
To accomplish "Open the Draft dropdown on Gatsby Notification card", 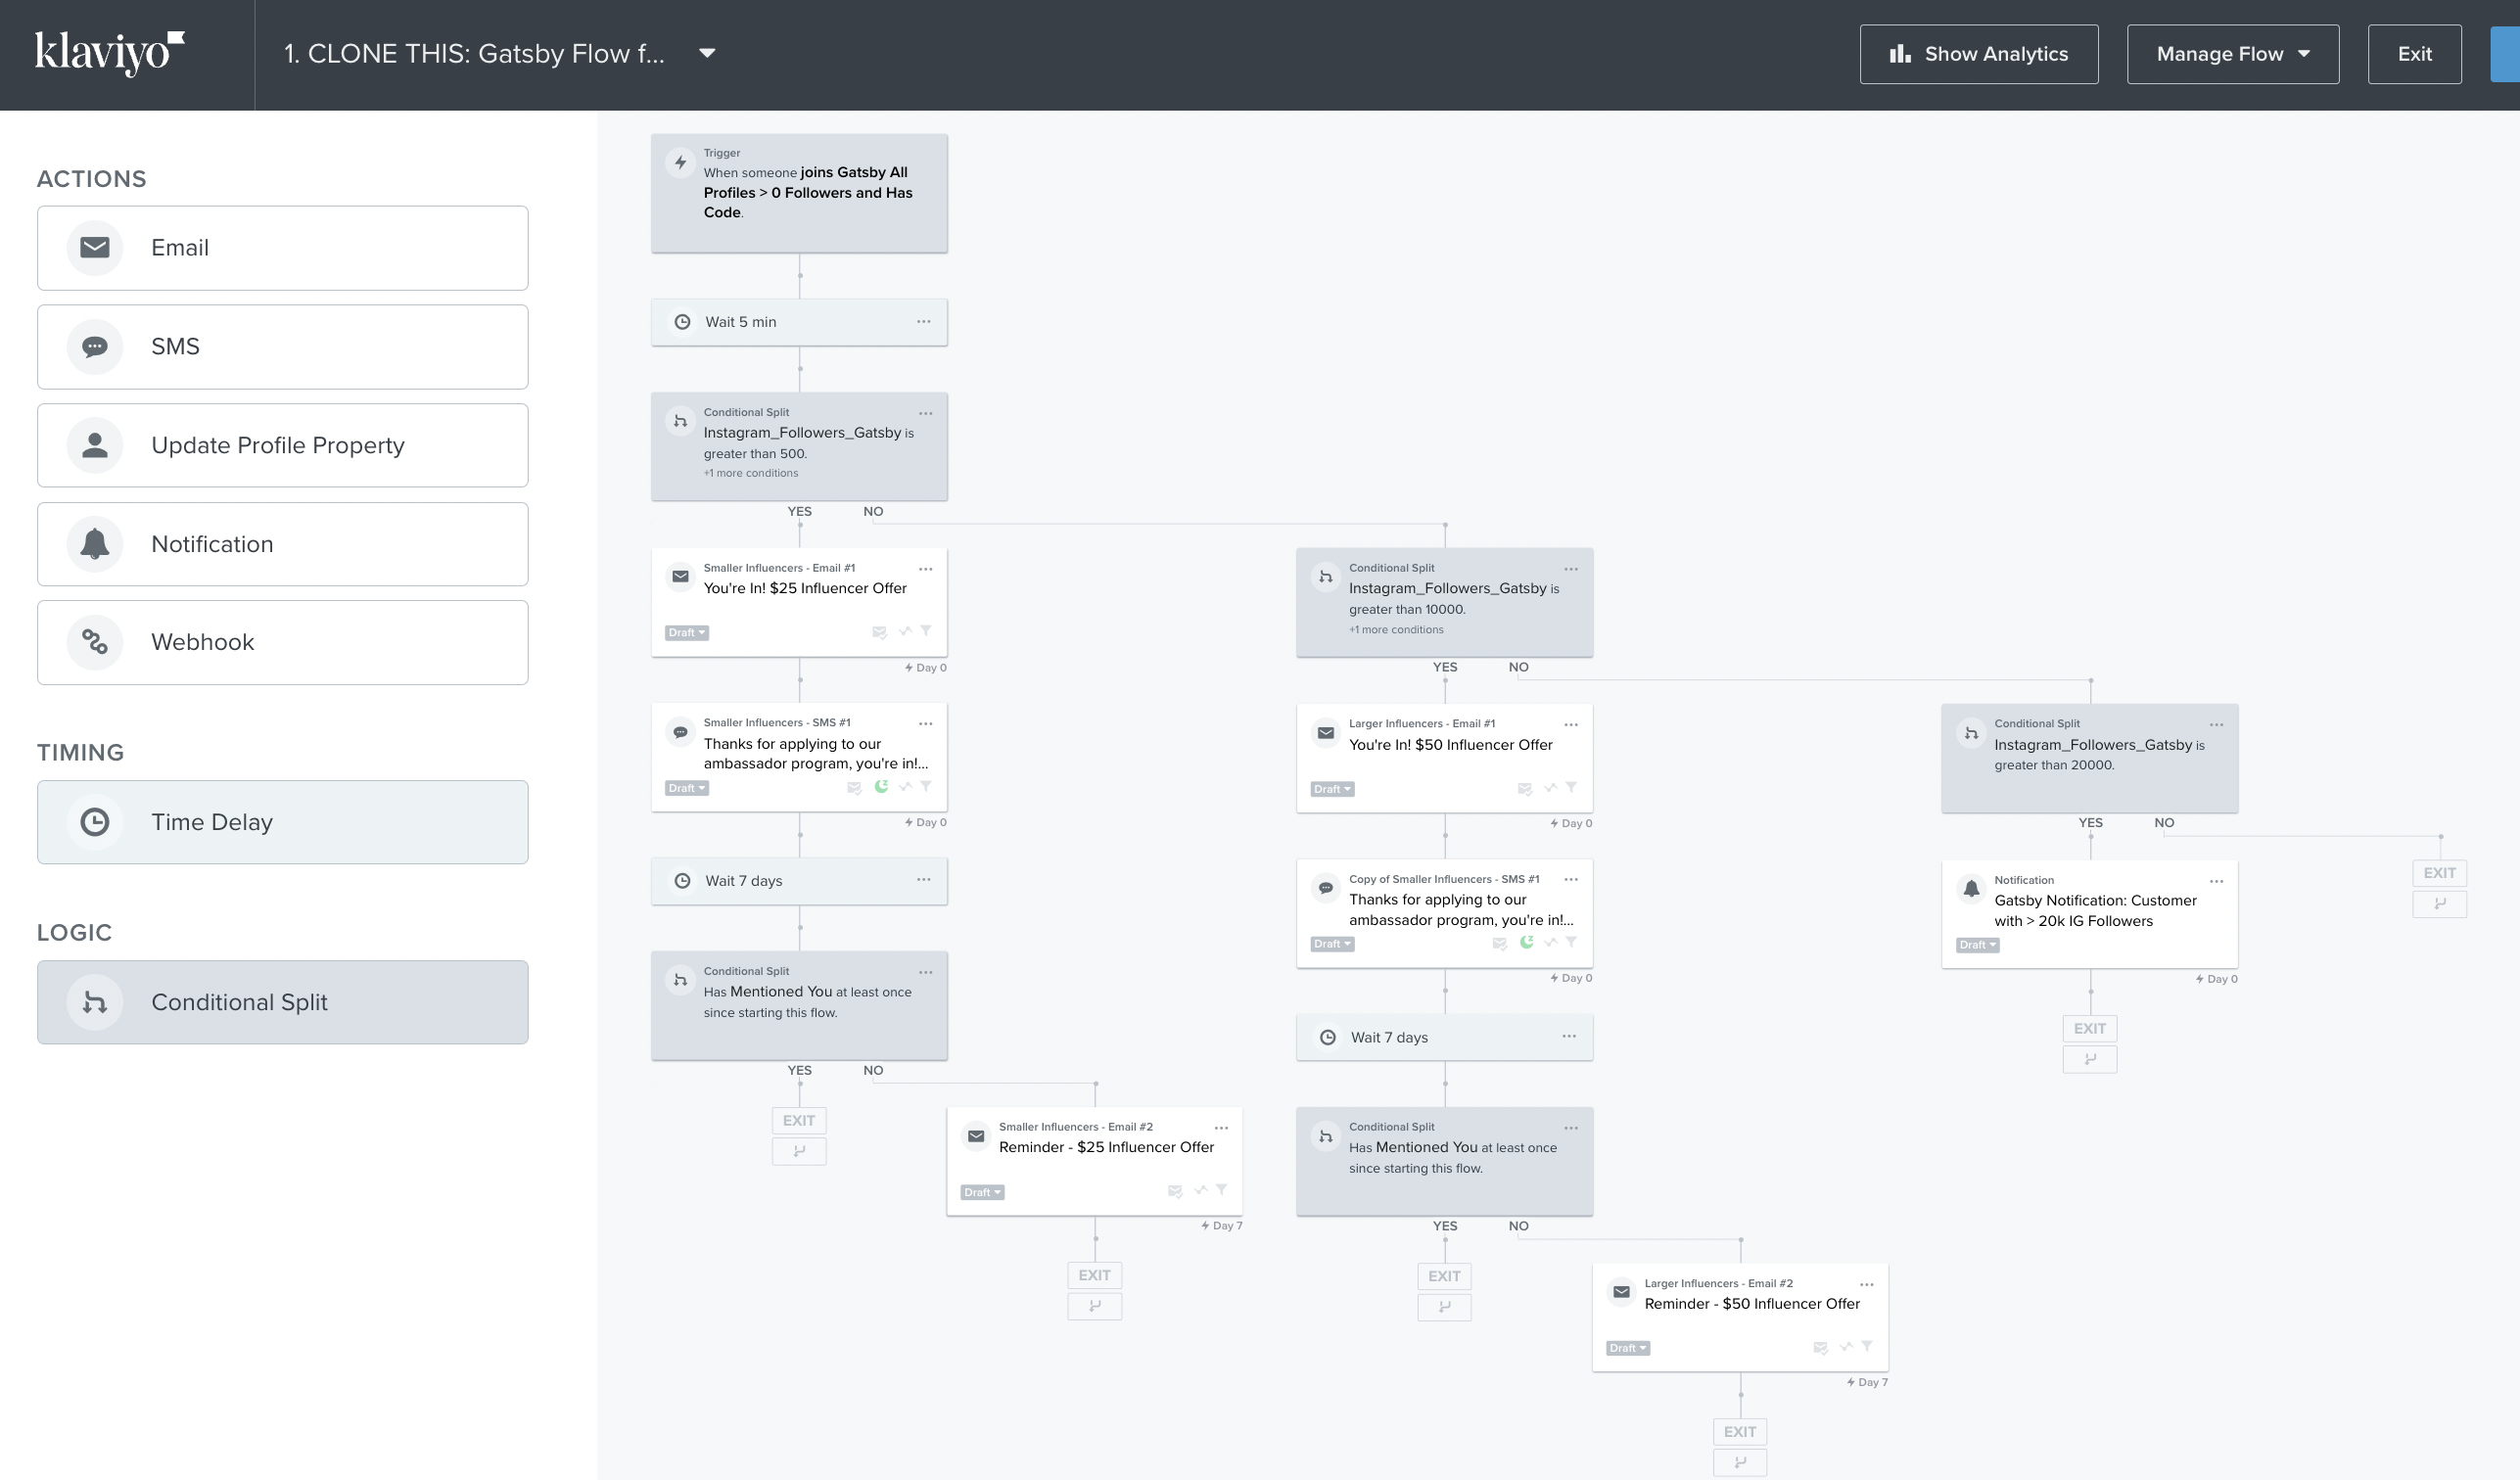I will (x=1977, y=945).
